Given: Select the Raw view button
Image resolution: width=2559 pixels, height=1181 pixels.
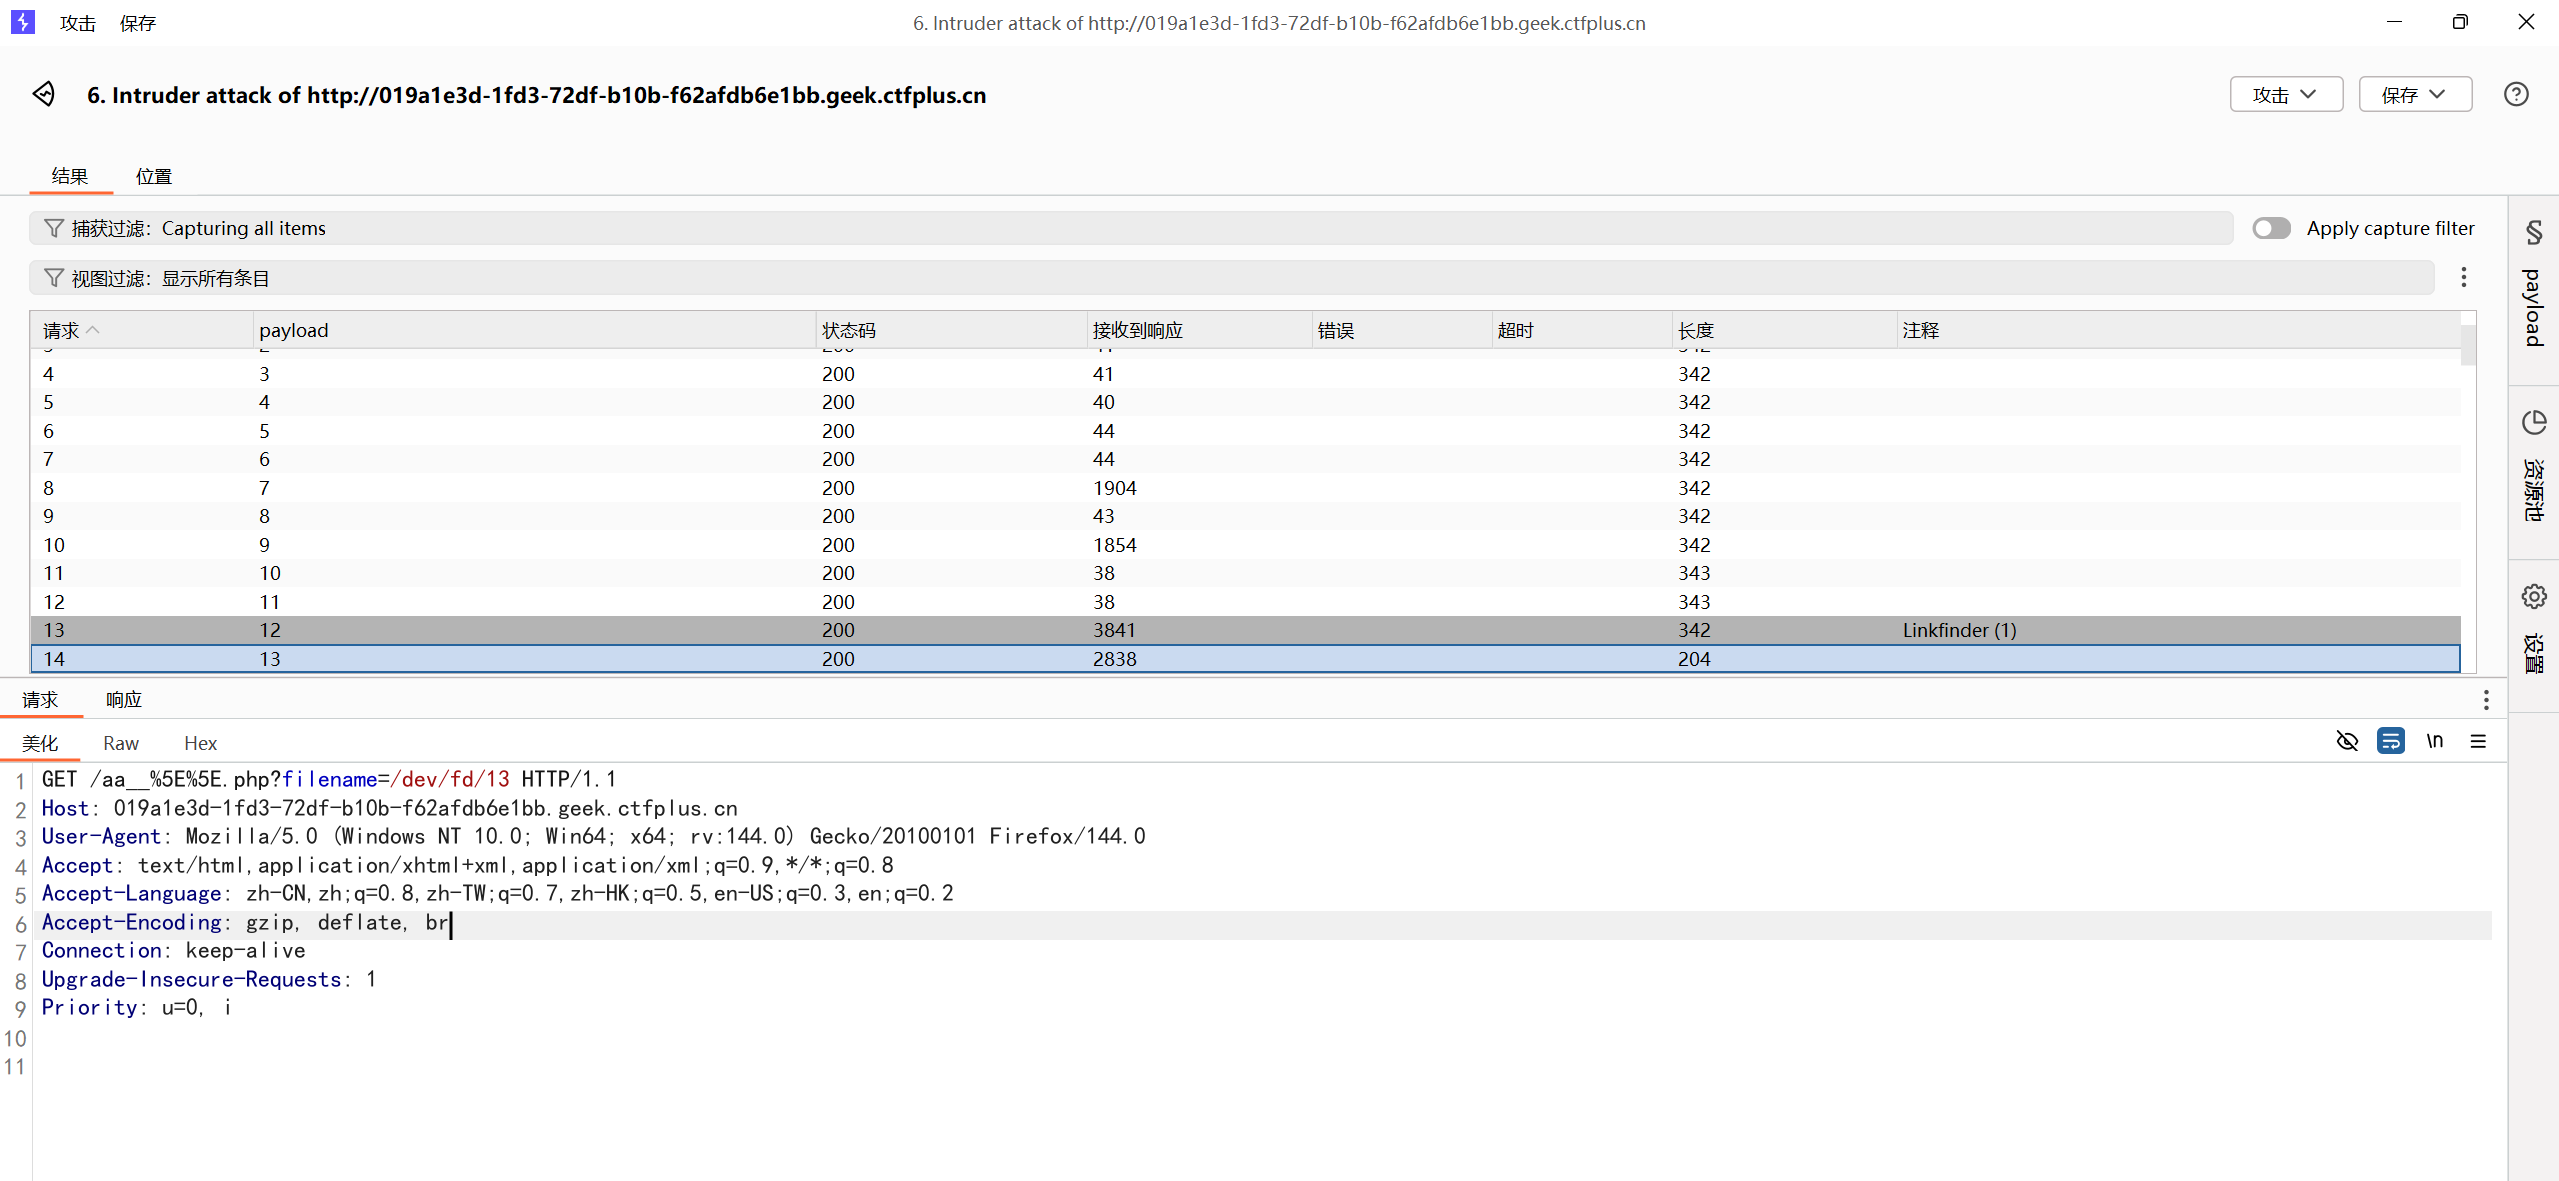Looking at the screenshot, I should [x=121, y=743].
